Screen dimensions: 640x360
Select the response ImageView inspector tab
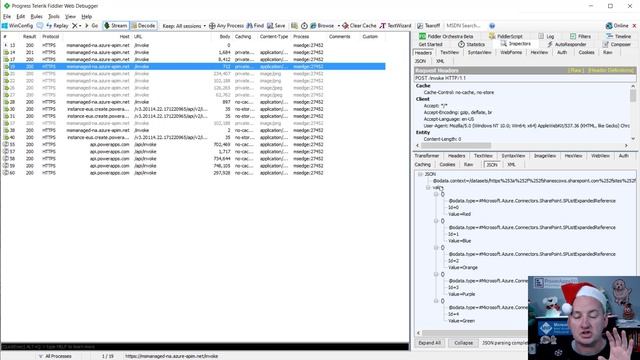[x=545, y=156]
